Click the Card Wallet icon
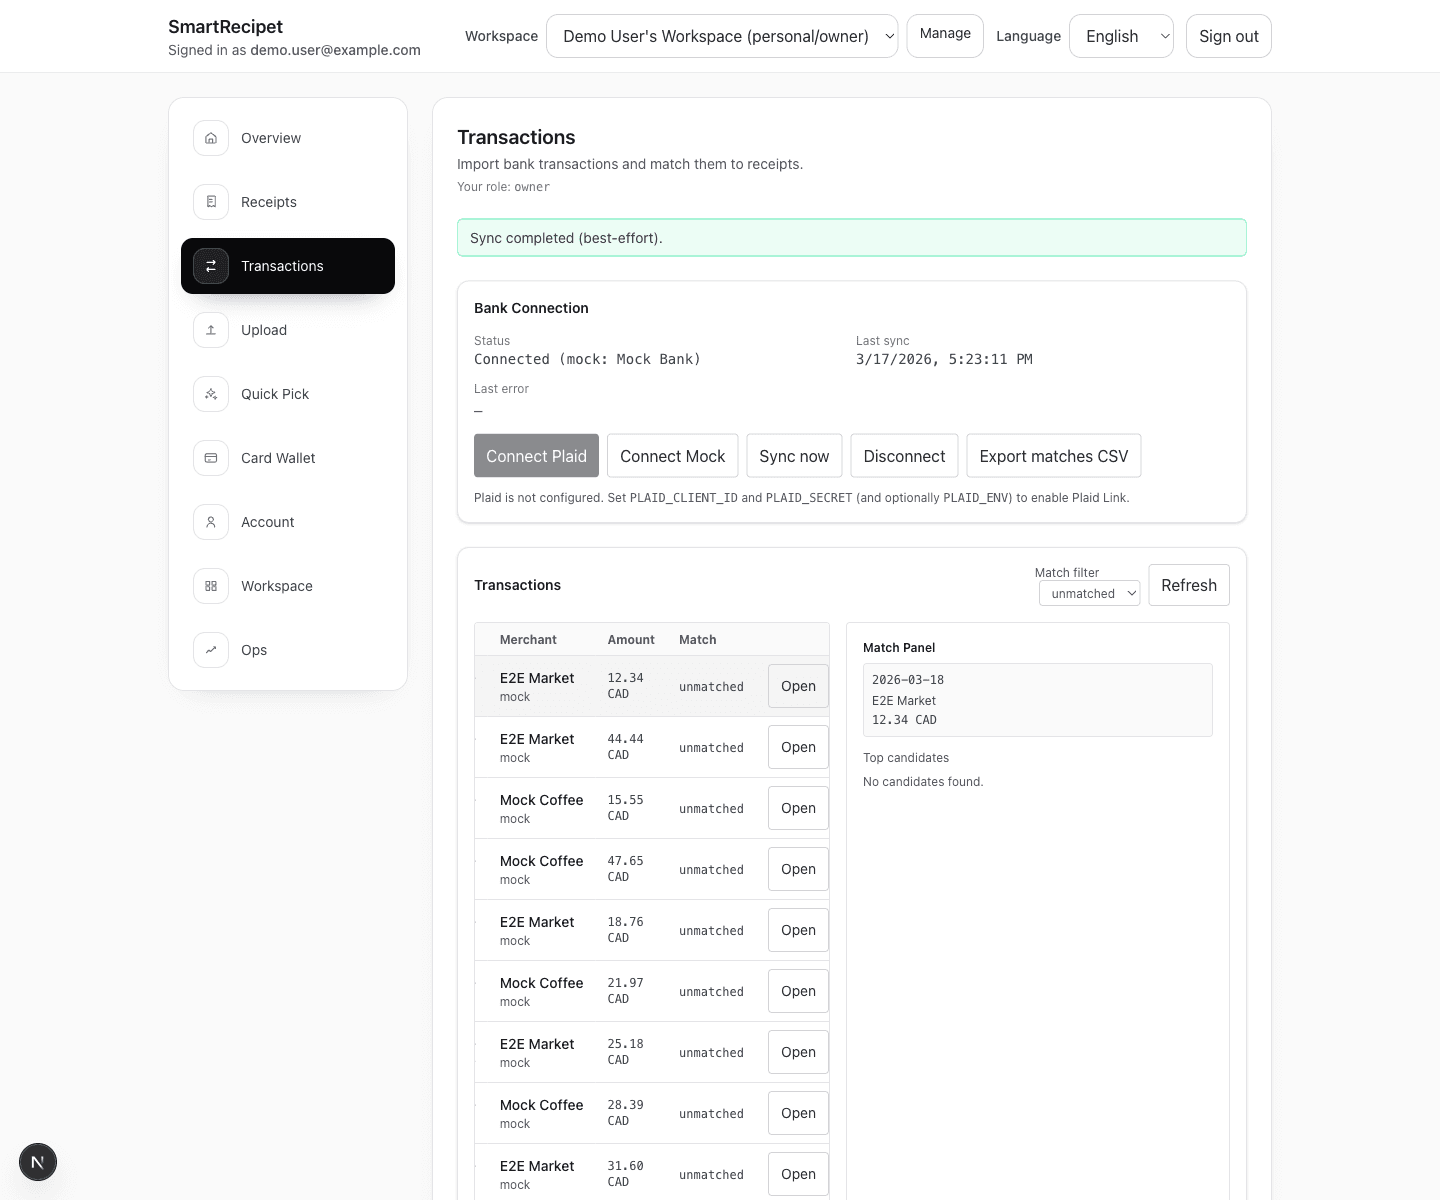 [x=210, y=458]
